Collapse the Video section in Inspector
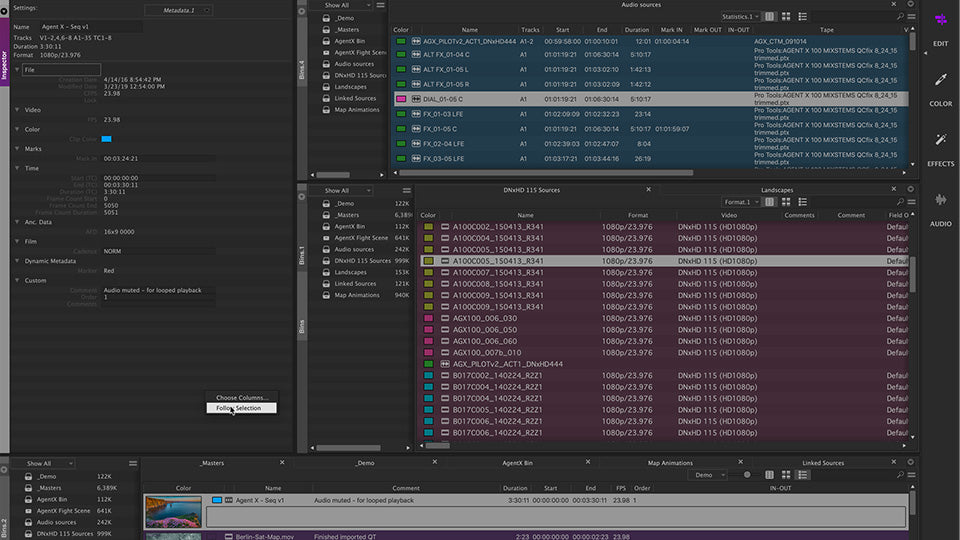The height and width of the screenshot is (540, 960). pyautogui.click(x=17, y=110)
